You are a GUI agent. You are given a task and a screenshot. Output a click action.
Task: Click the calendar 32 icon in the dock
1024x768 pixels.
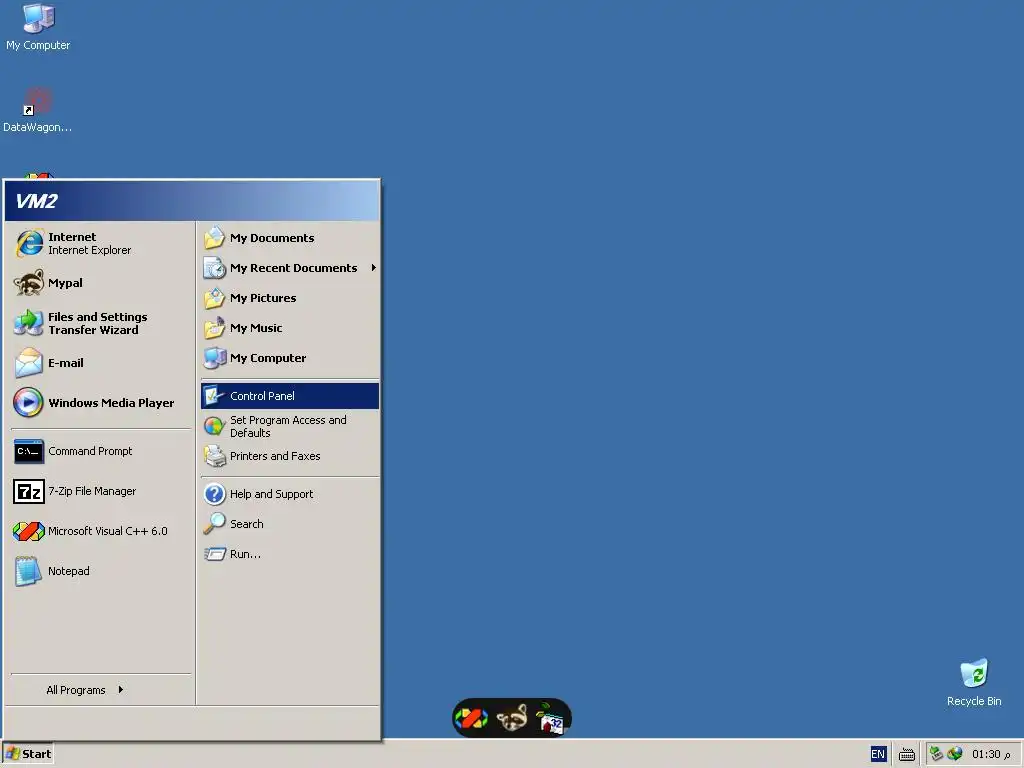pos(551,718)
